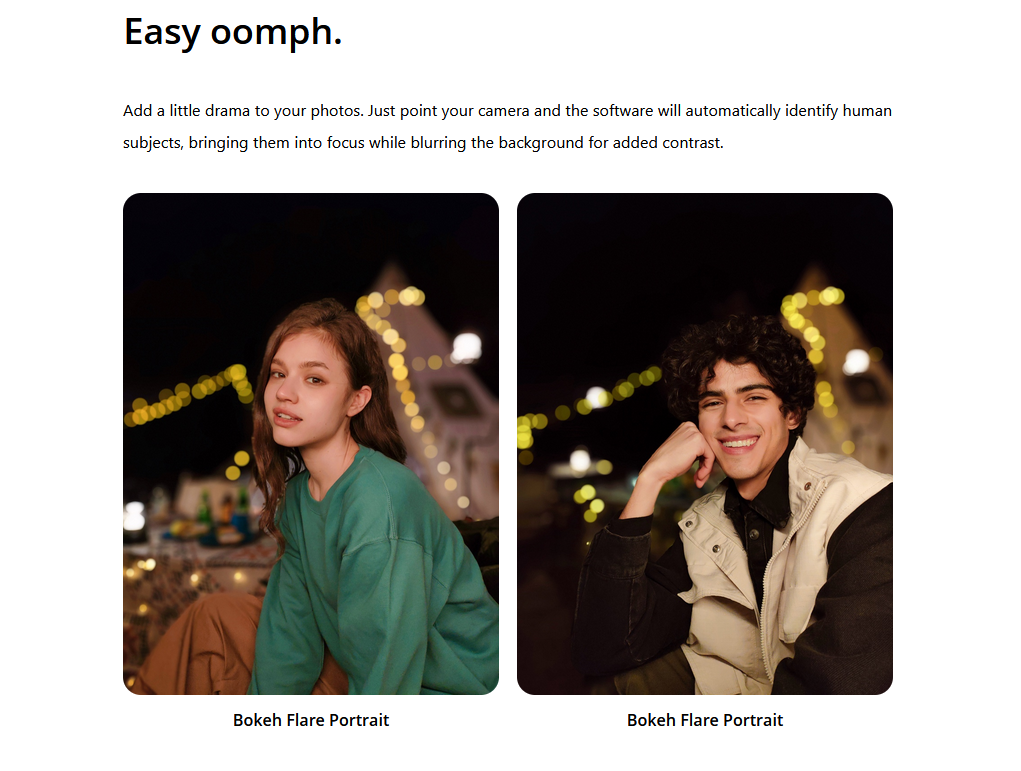Screen dimensions: 1021x771
Task: Click the word "software" in the paragraph
Action: point(622,111)
